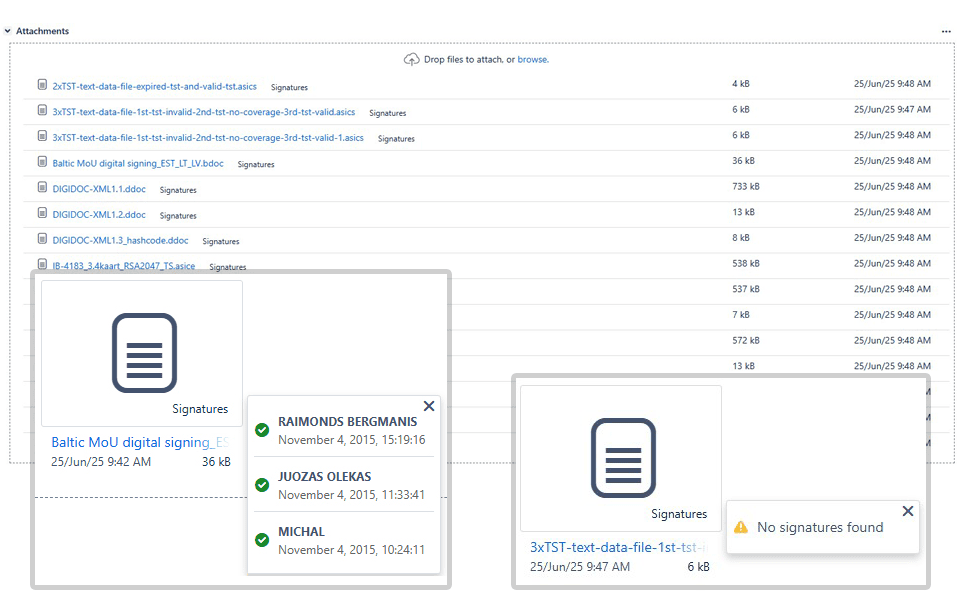
Task: Click green check icon beside JUOZAS OLEKAS
Action: [261, 484]
